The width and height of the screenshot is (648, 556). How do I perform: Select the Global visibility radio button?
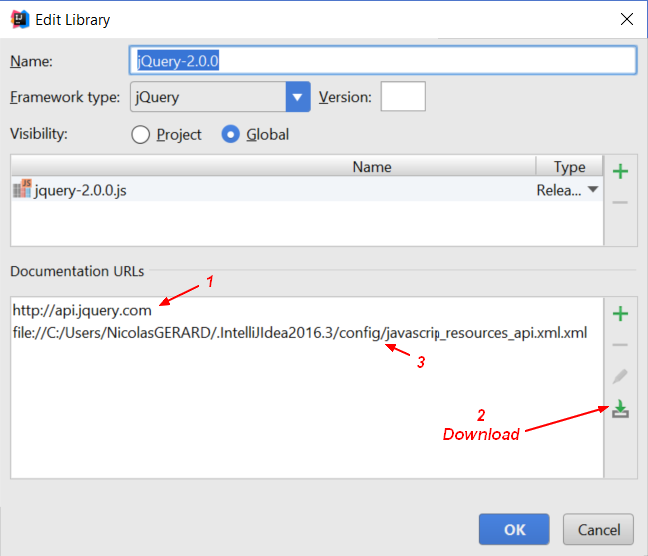(x=231, y=134)
